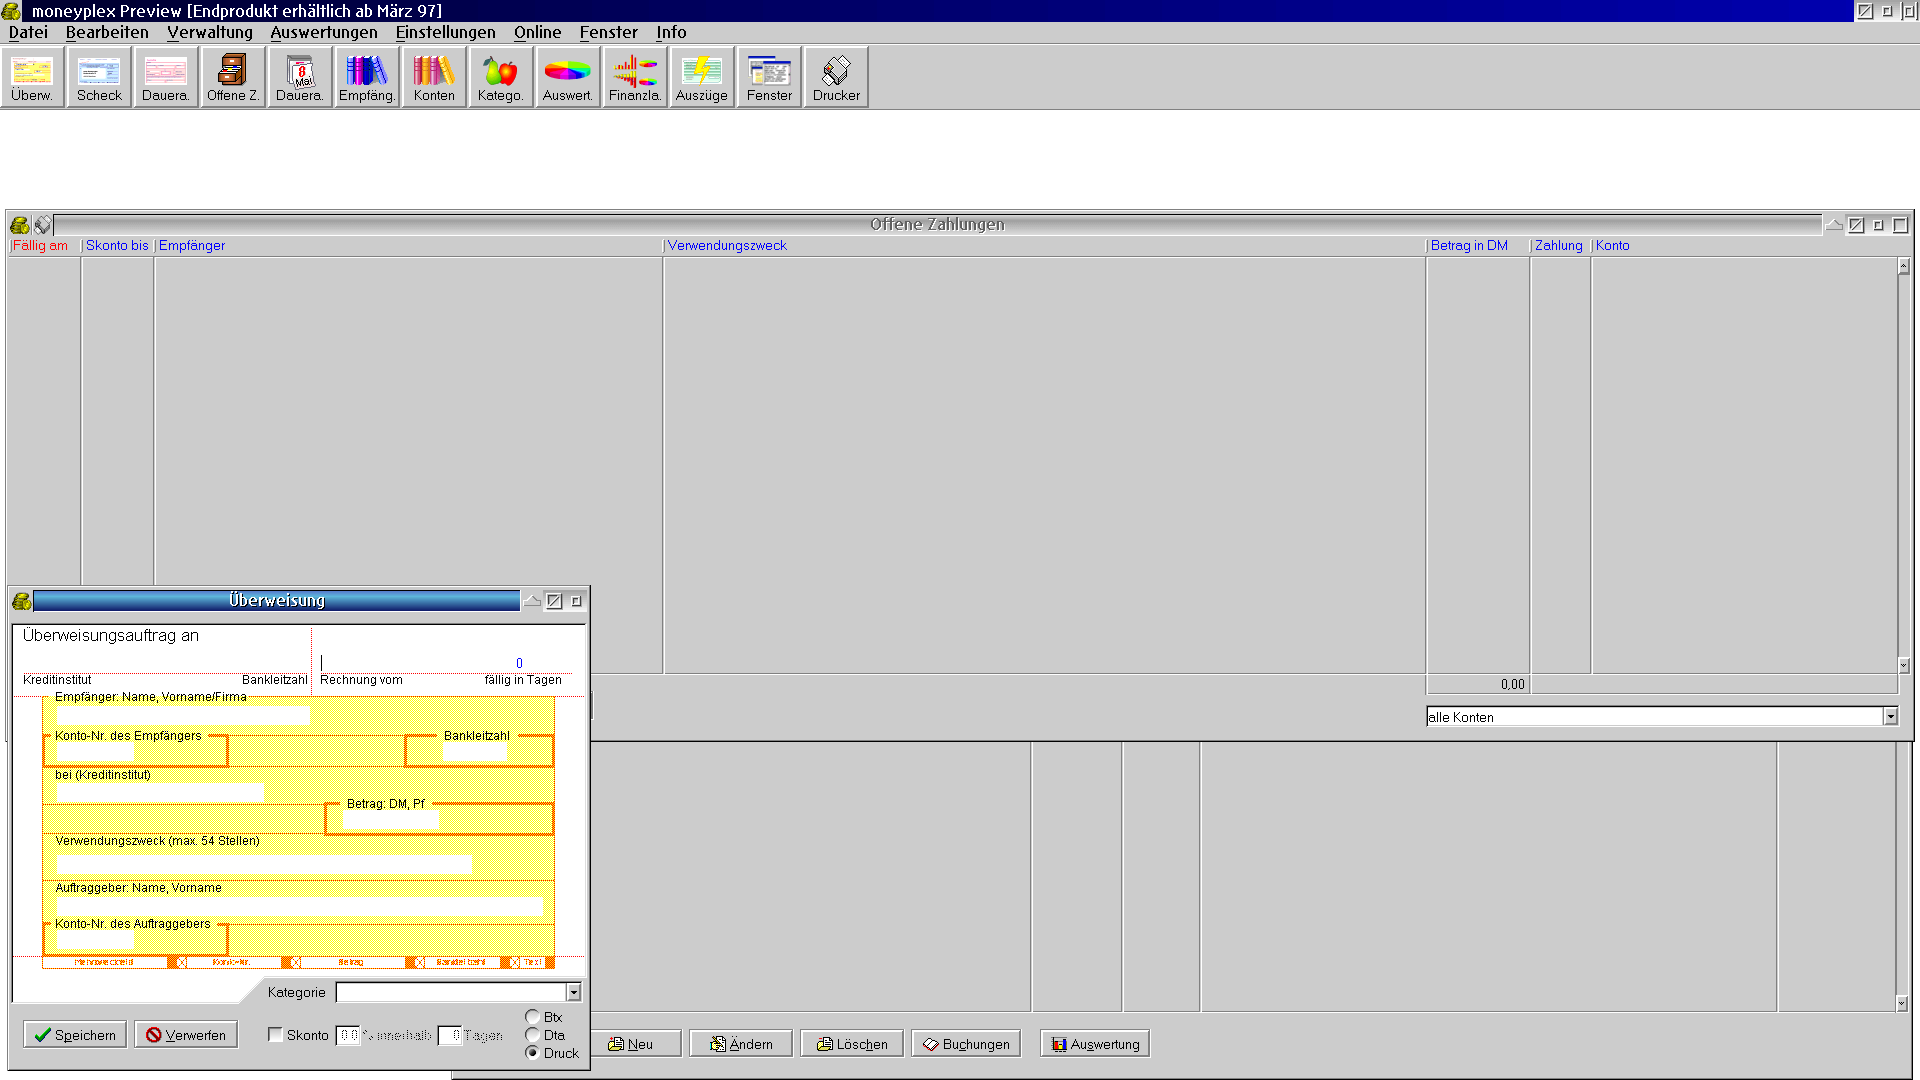Open the Verwaltung menu

tap(209, 32)
